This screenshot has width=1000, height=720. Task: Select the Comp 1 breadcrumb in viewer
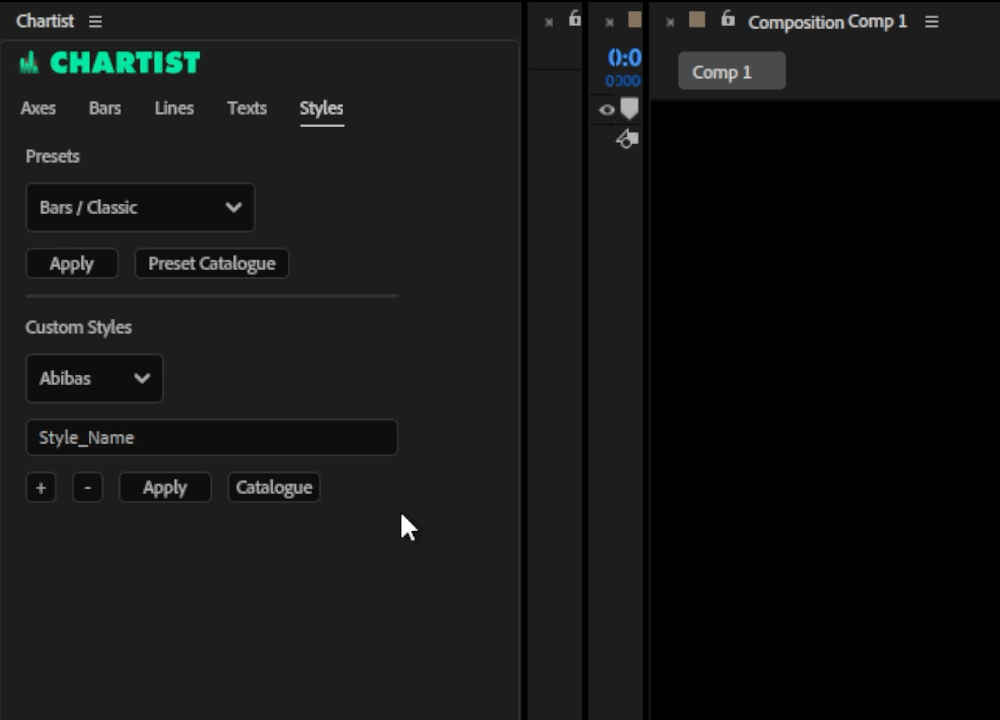(731, 72)
